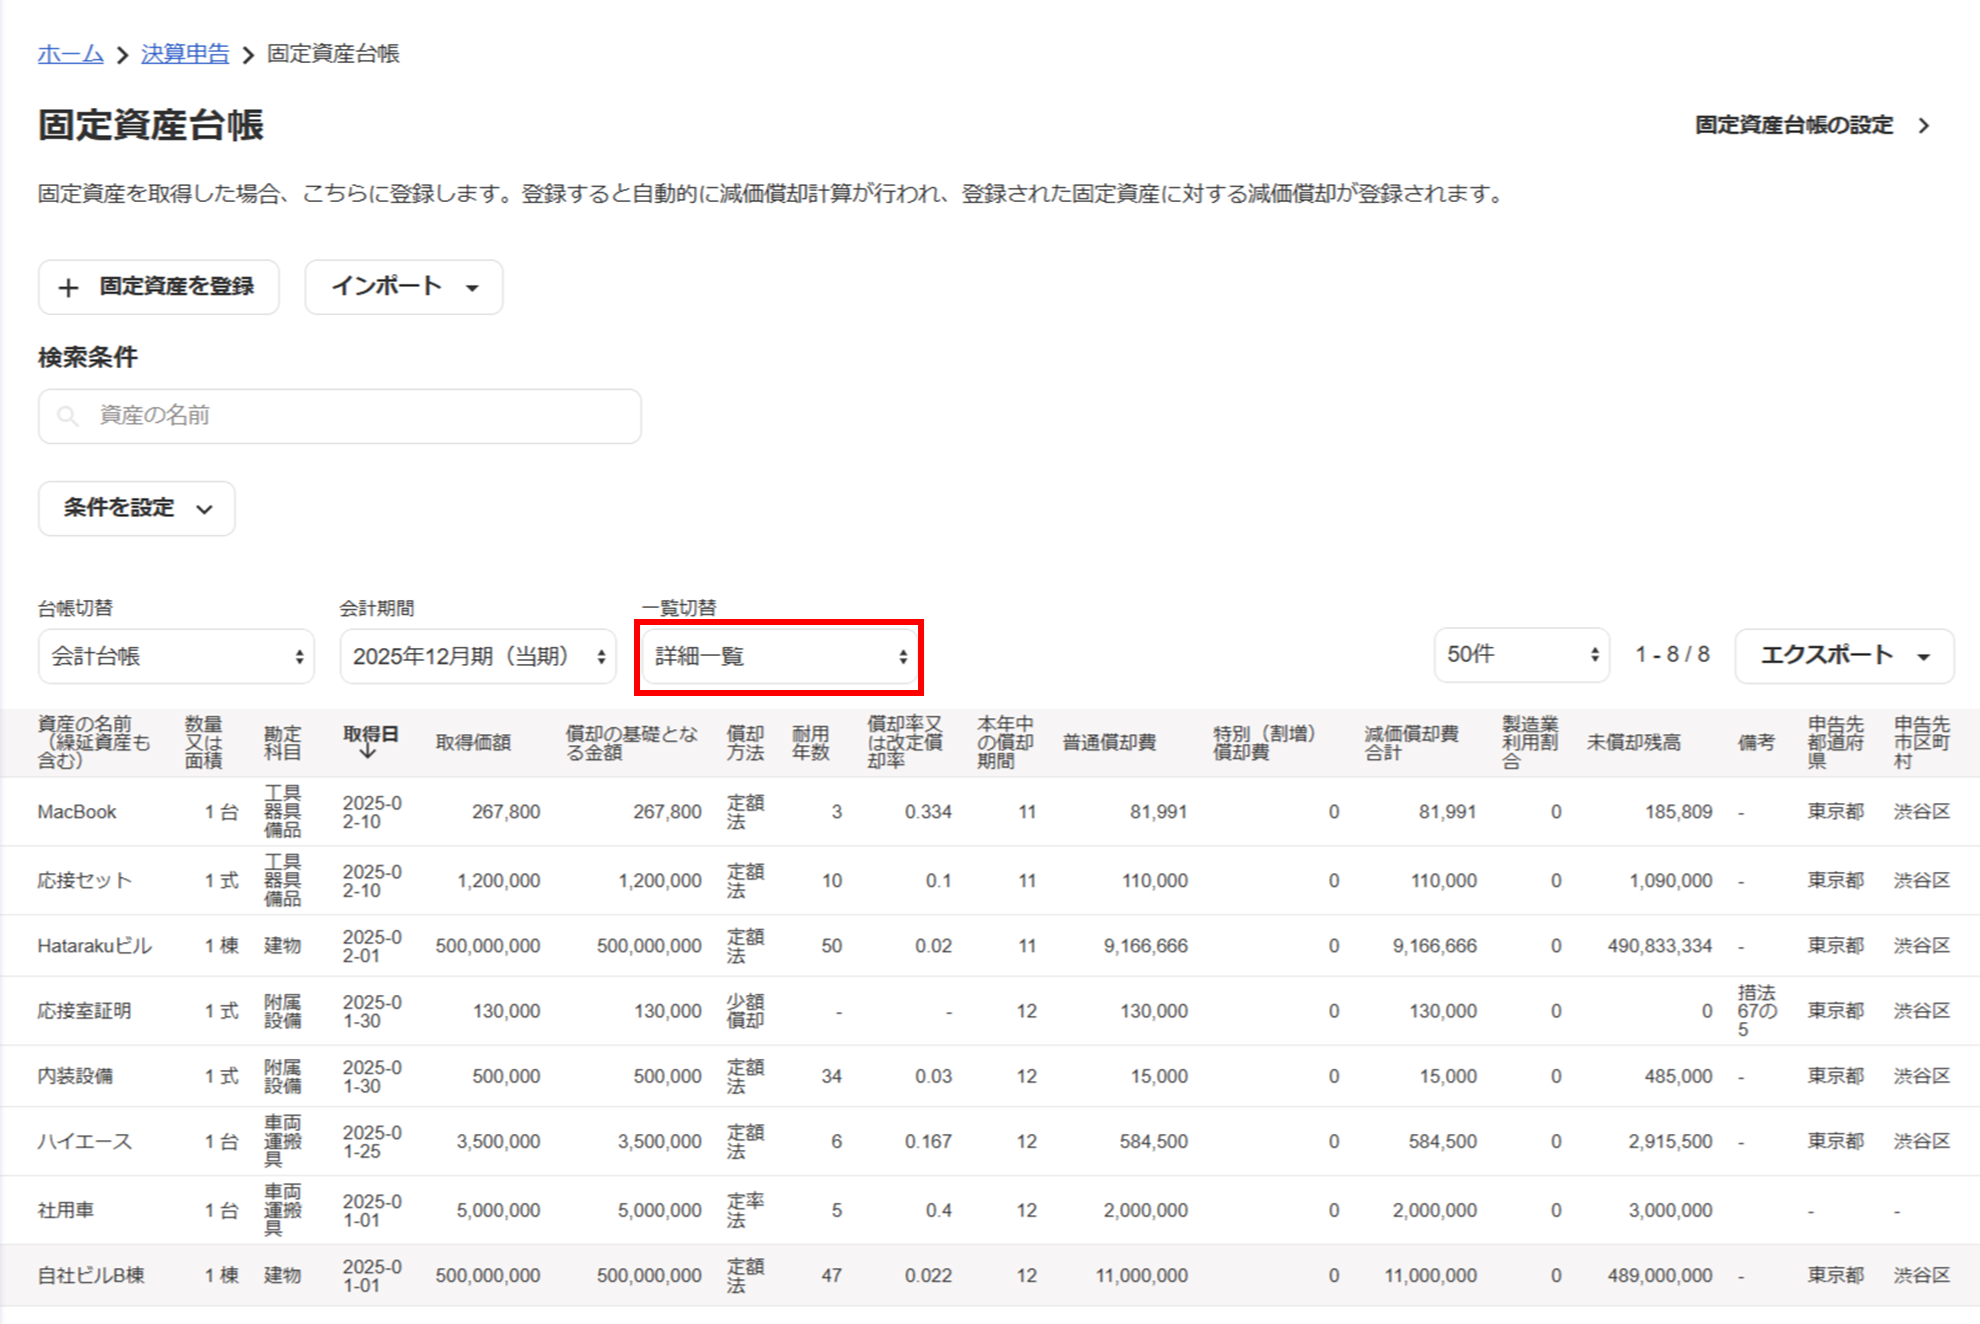The image size is (1980, 1324).
Task: Open 決算申告 breadcrumb link
Action: tap(185, 54)
